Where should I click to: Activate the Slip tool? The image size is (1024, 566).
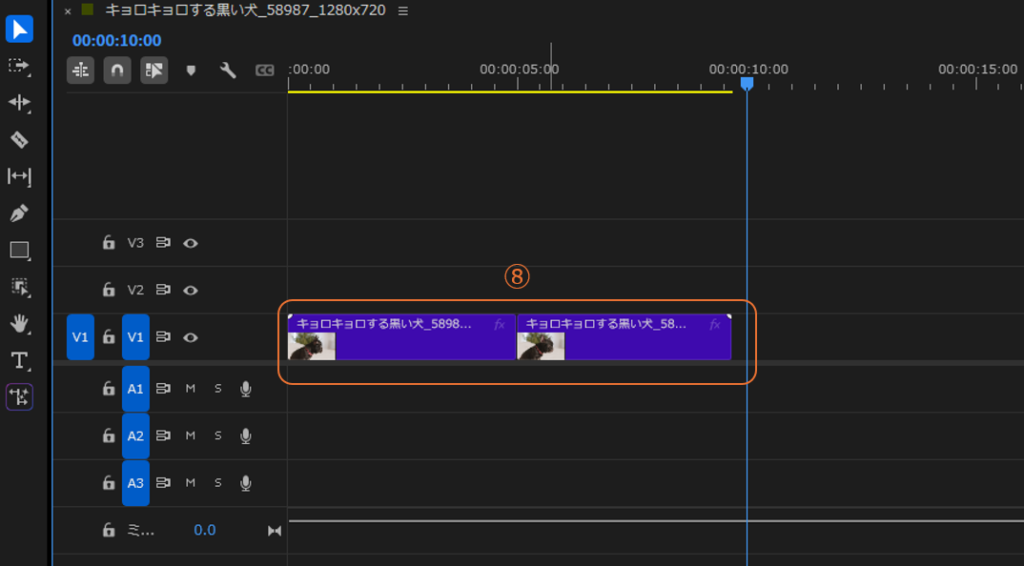coord(19,177)
